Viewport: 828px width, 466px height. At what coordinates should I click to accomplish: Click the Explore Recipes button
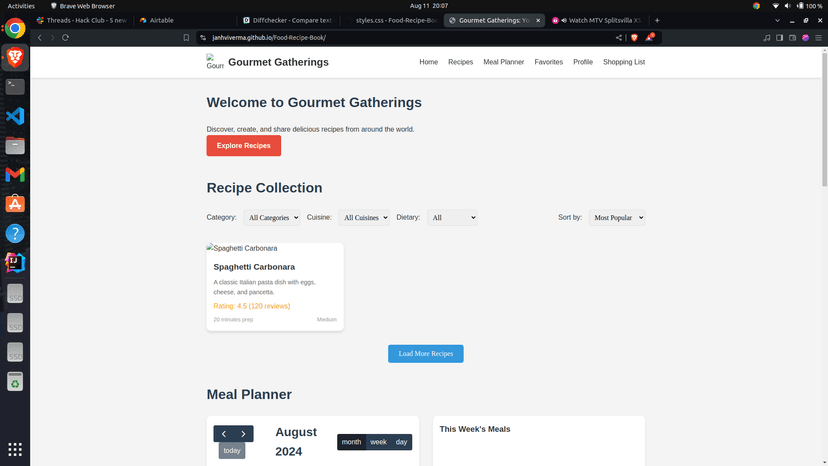(244, 146)
